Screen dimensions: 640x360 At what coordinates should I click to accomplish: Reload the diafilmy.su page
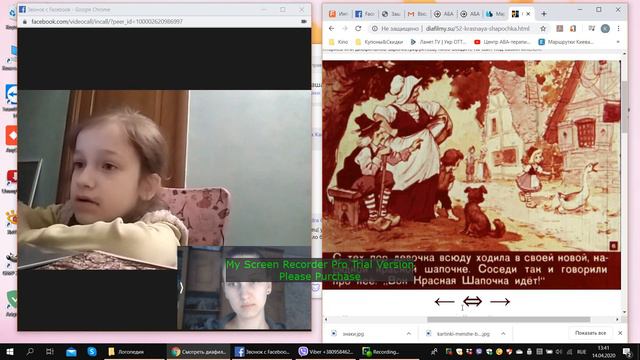click(358, 29)
